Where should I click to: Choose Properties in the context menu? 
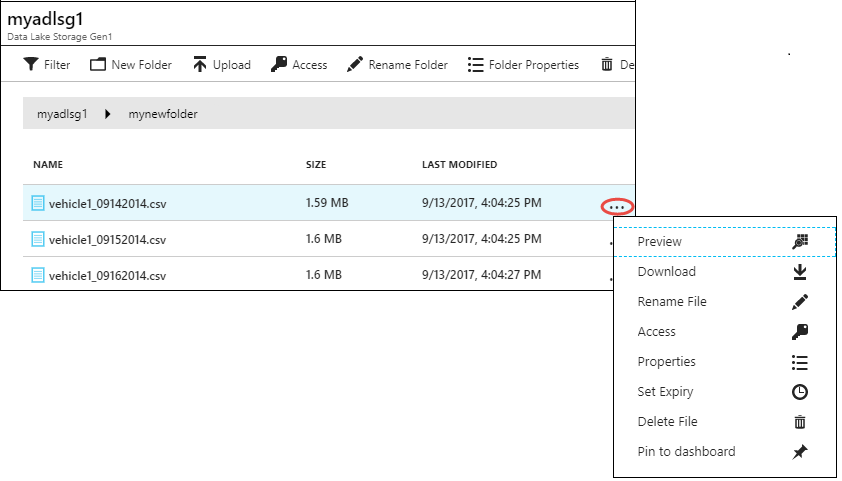[666, 362]
